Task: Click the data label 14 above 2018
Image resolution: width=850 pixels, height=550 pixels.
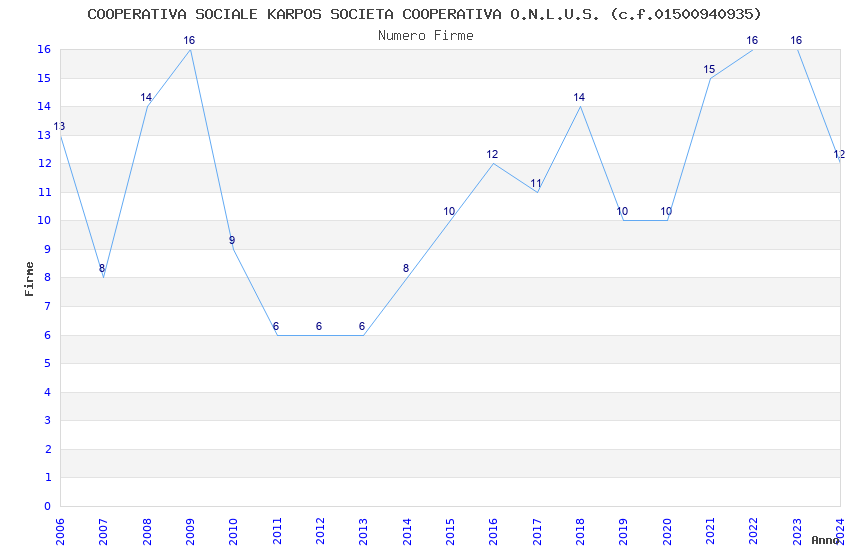Action: (x=579, y=98)
